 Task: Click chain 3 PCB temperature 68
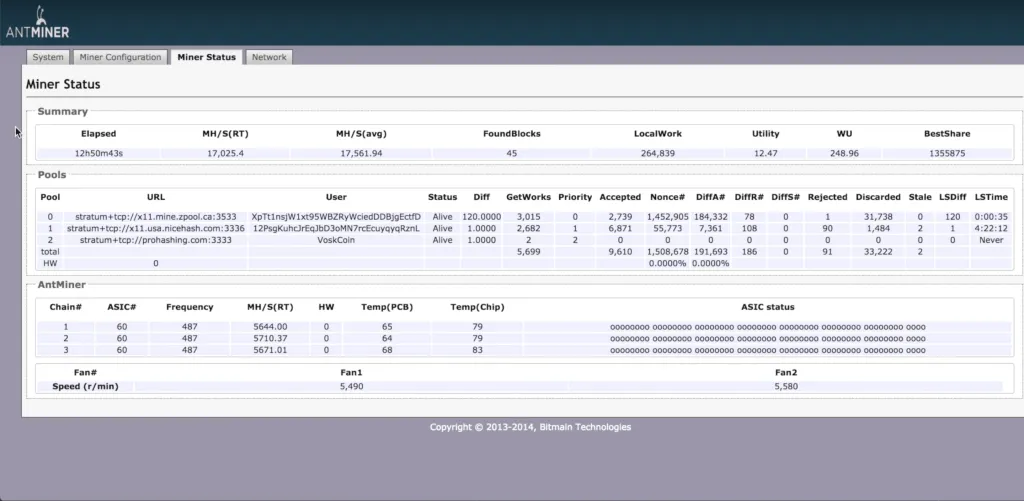(x=387, y=350)
